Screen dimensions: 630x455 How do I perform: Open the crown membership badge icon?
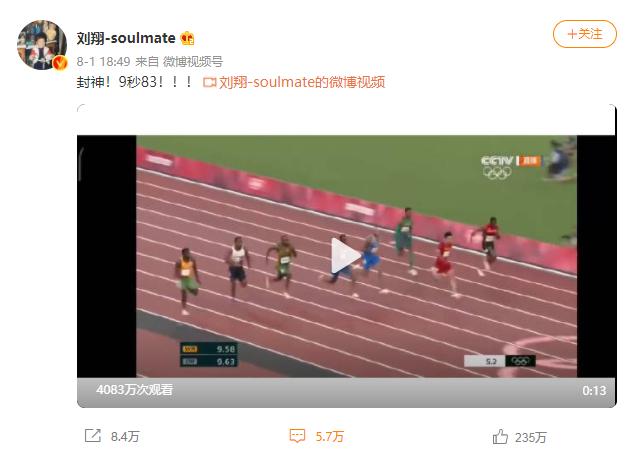(x=187, y=39)
